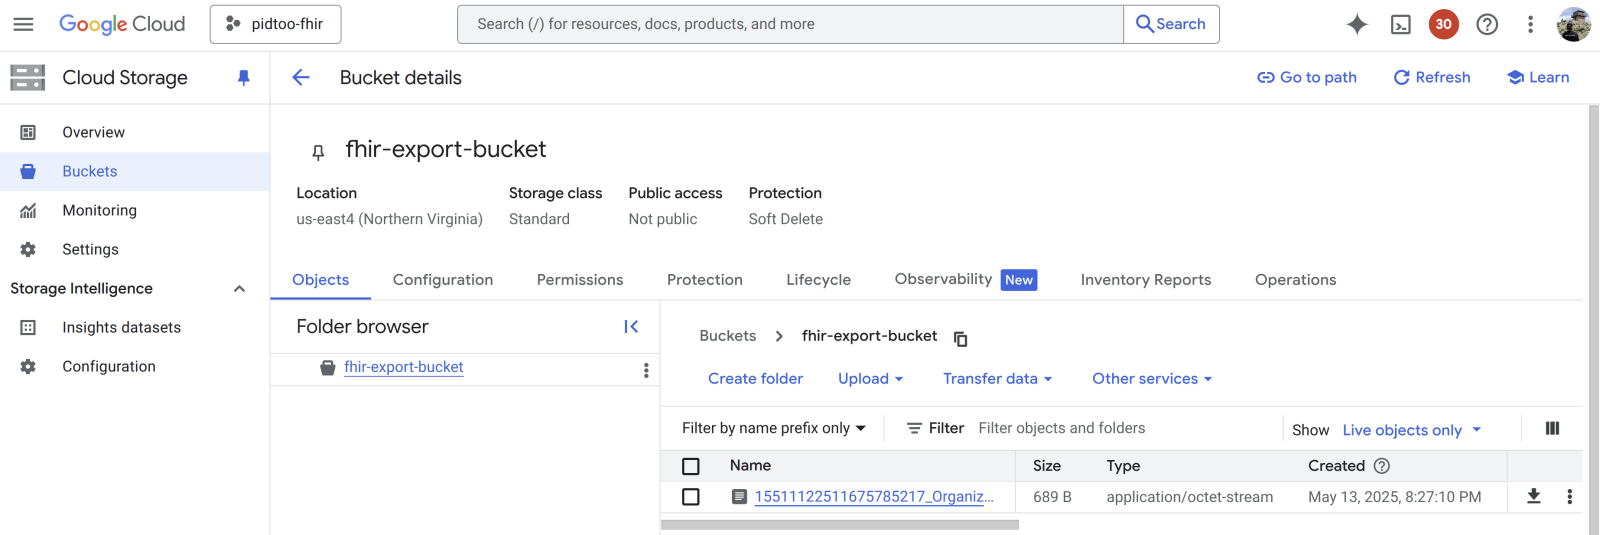Open the Upload dropdown menu

coord(870,379)
